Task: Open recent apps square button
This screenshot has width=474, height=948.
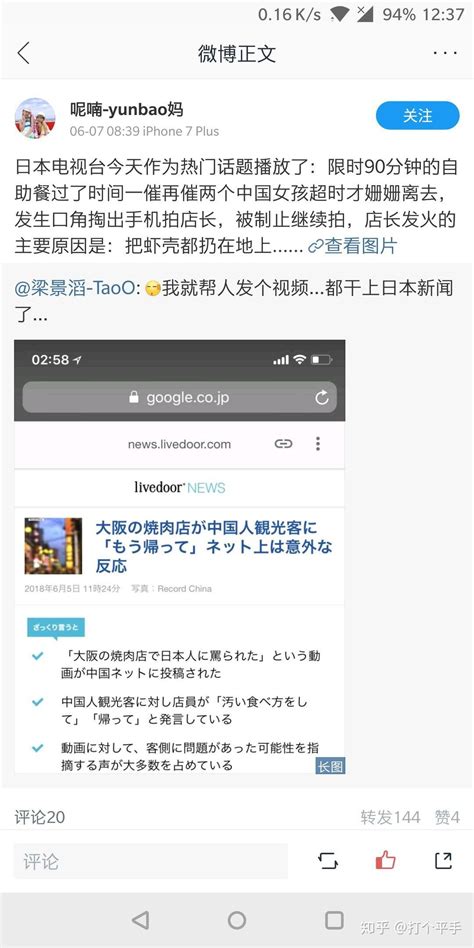Action: [x=334, y=920]
